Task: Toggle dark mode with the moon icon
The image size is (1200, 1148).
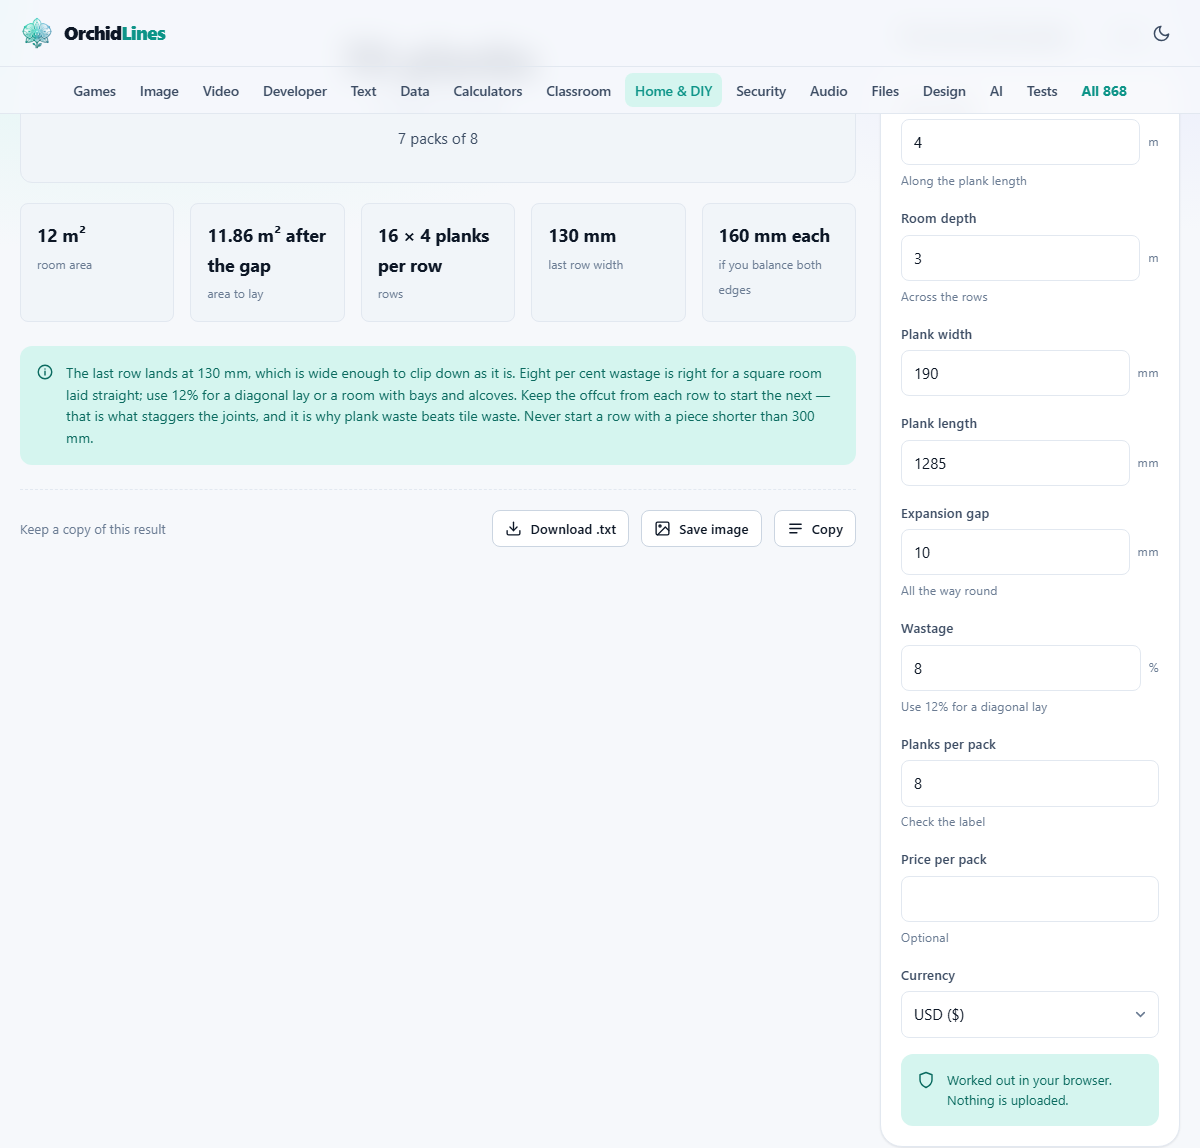Action: [1161, 33]
